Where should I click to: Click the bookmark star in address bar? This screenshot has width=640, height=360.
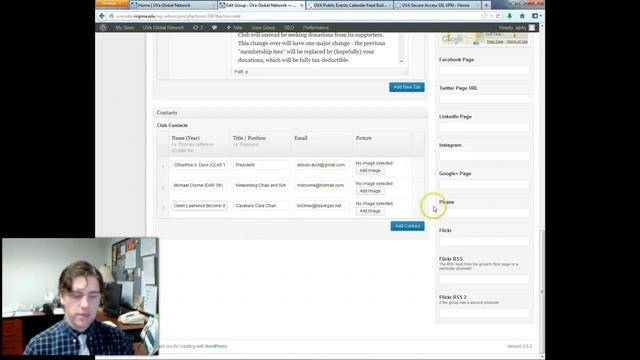[484, 16]
